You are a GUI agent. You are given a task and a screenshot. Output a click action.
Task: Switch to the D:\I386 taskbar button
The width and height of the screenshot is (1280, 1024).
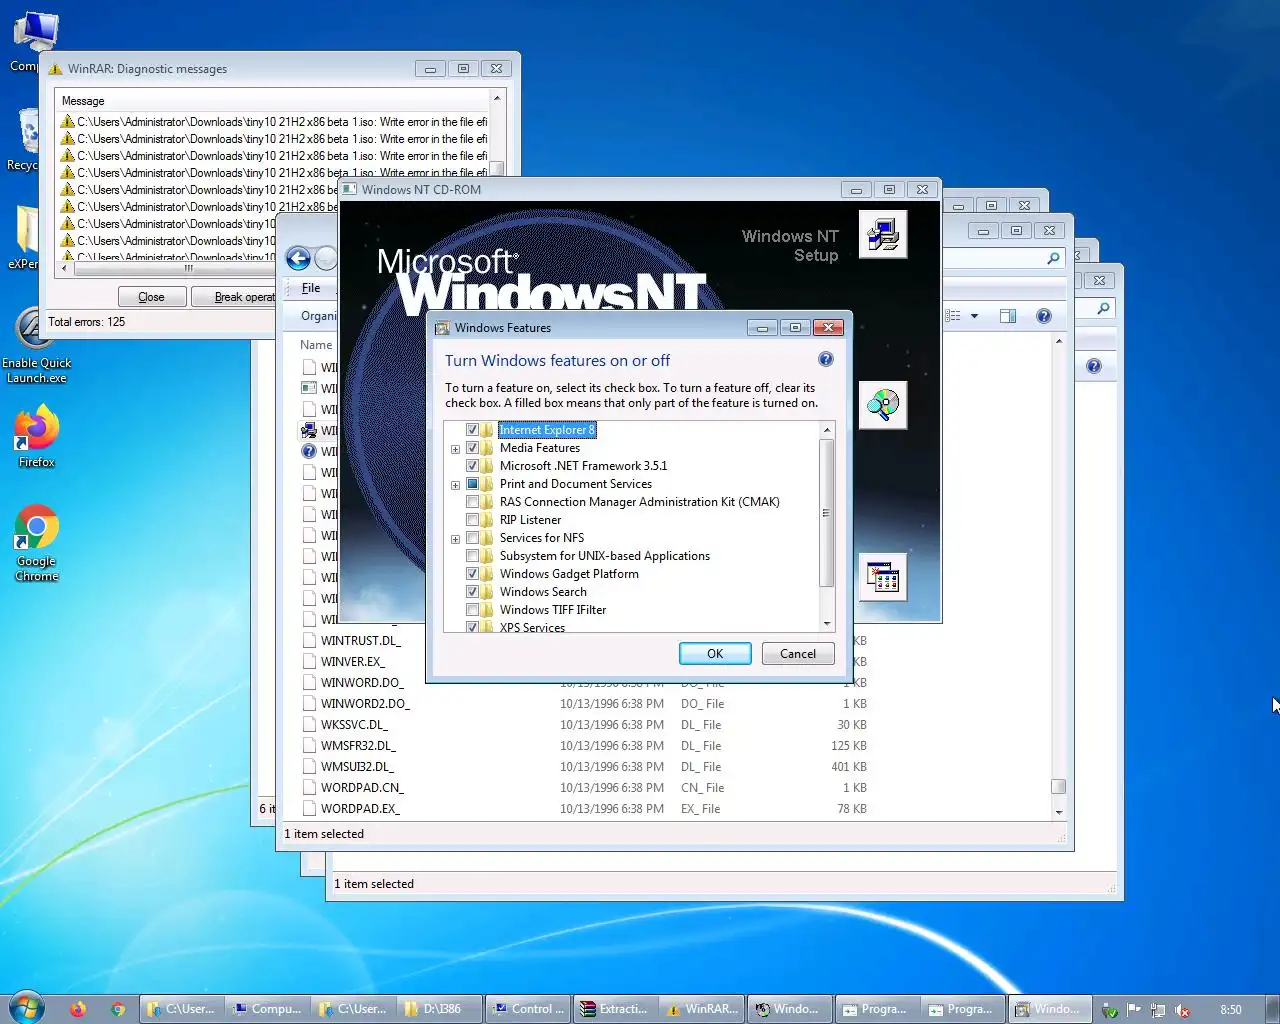[440, 1009]
